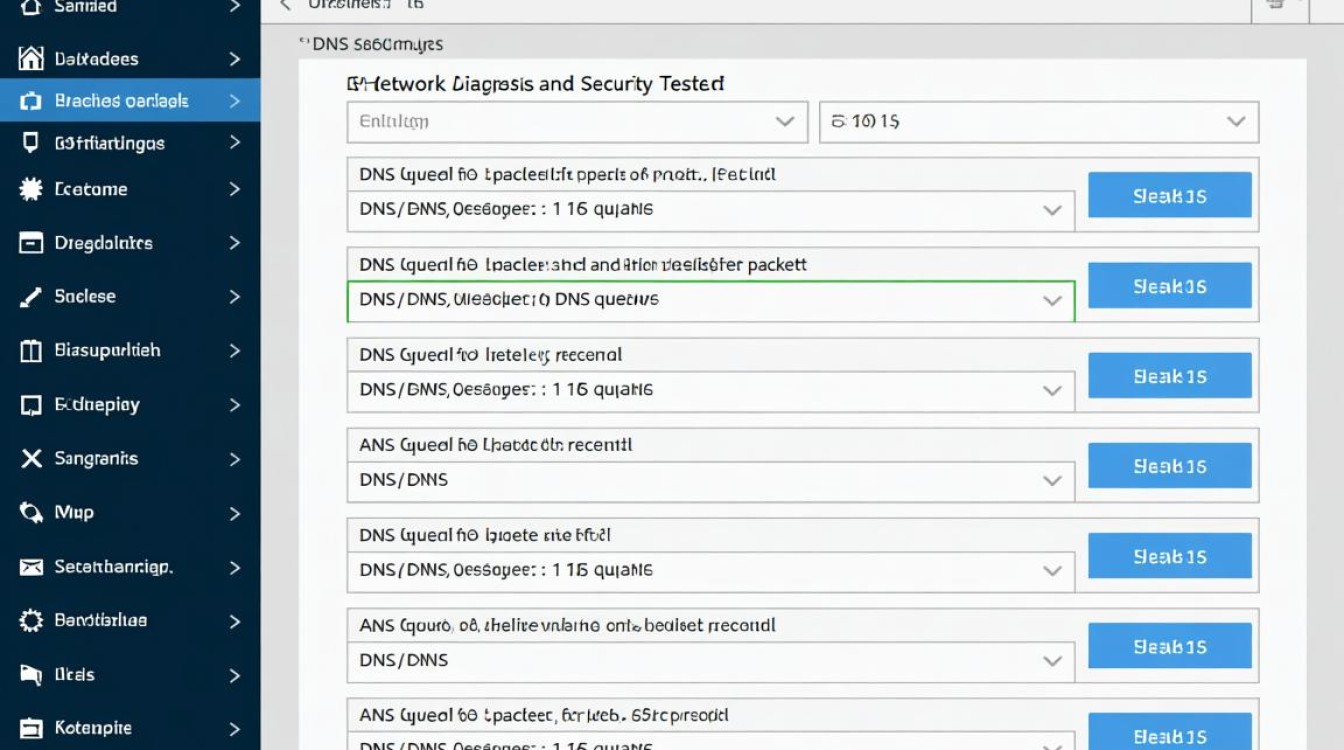The image size is (1344, 750).
Task: Click the house icon beside Daltadees
Action: 31,59
